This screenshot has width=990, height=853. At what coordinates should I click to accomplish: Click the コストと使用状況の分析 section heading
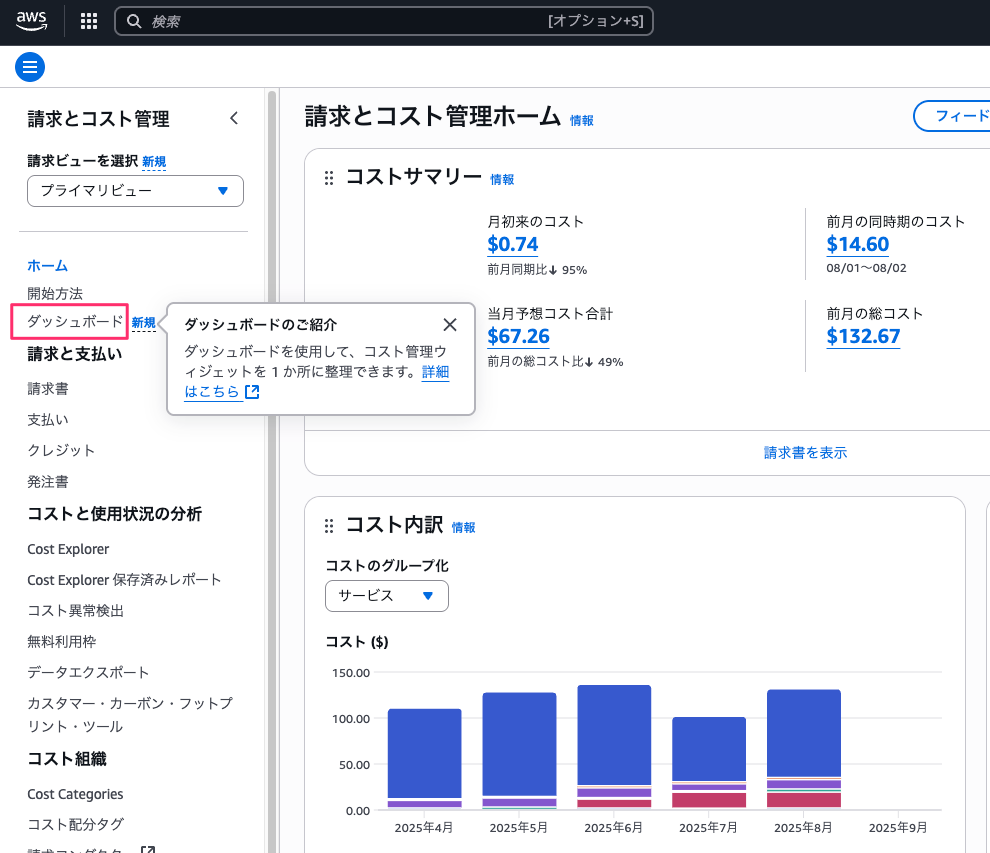tap(114, 514)
